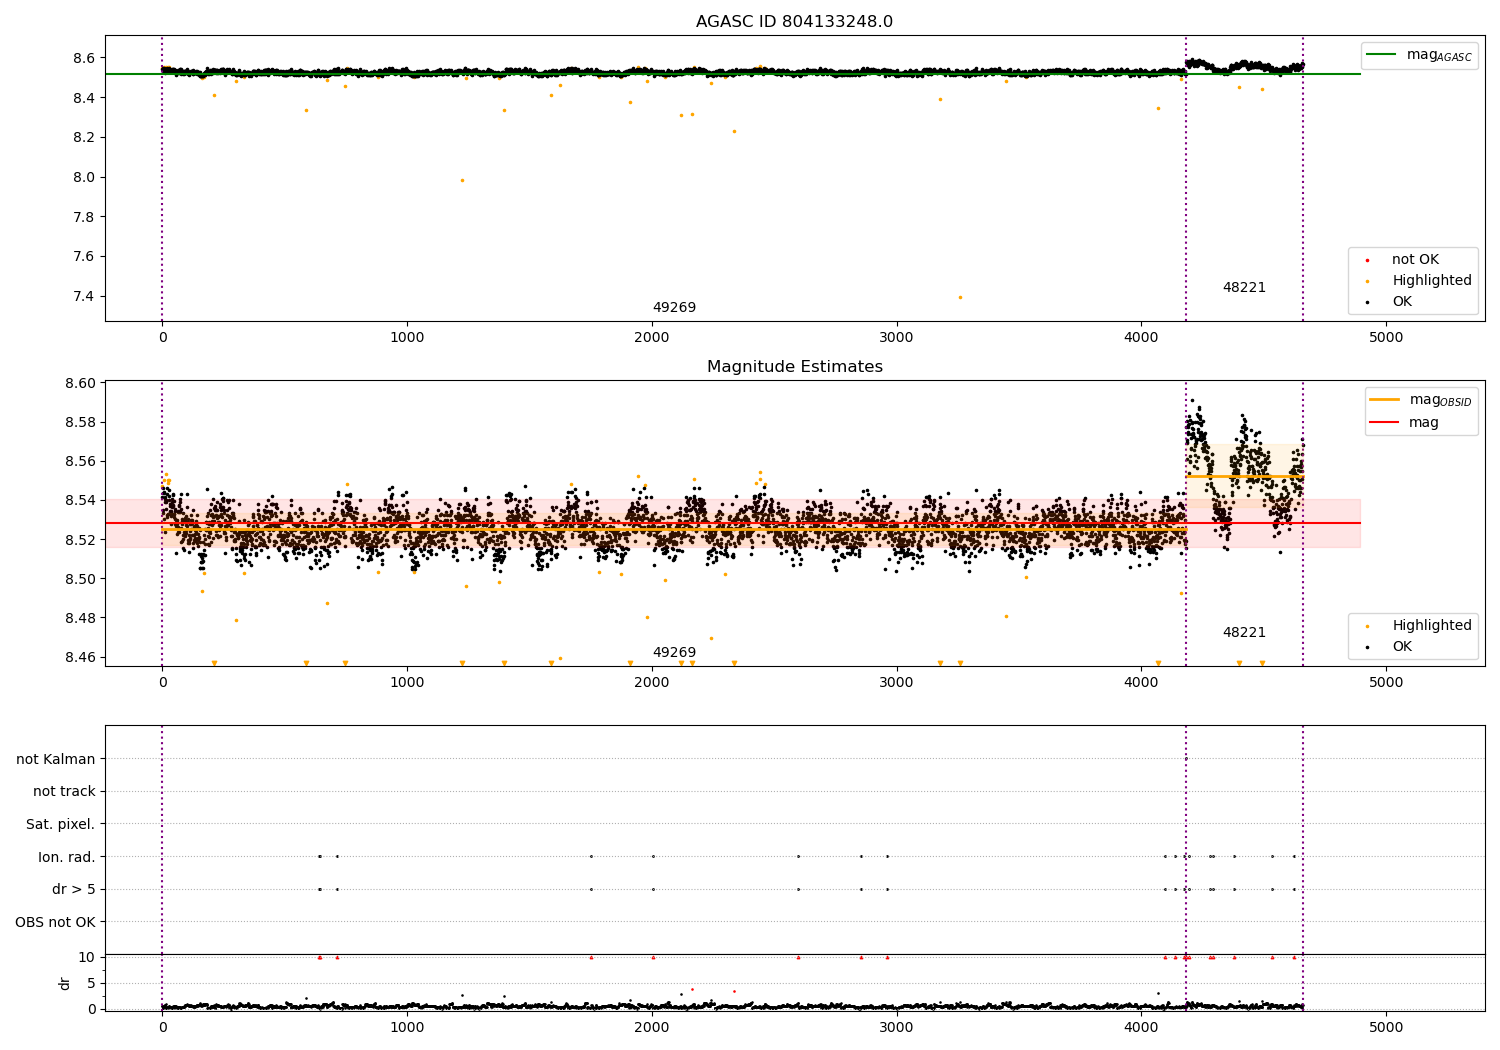Click the 8.58 y-tick of middle plot

coord(80,422)
